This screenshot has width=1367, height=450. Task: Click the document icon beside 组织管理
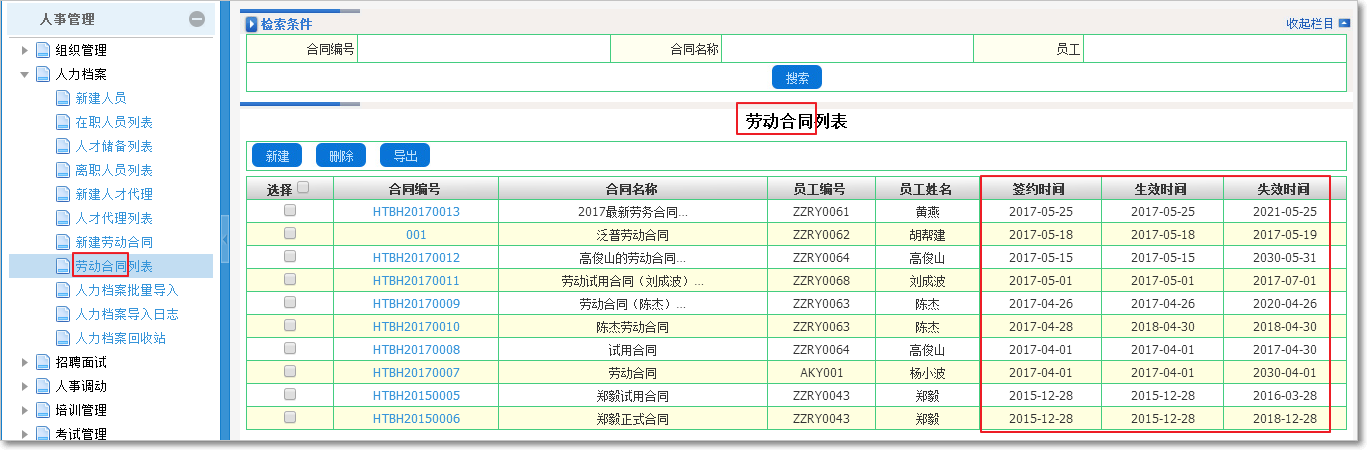[x=42, y=50]
